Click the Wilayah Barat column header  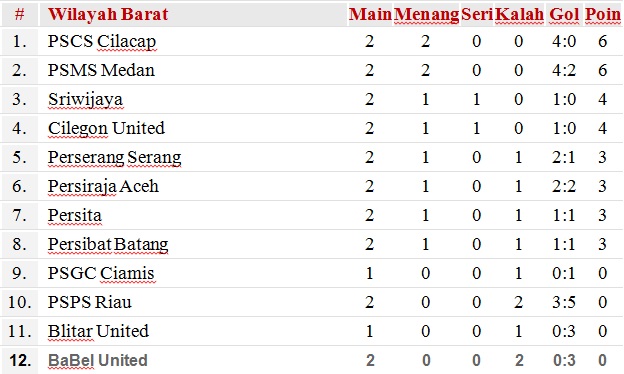pyautogui.click(x=108, y=14)
